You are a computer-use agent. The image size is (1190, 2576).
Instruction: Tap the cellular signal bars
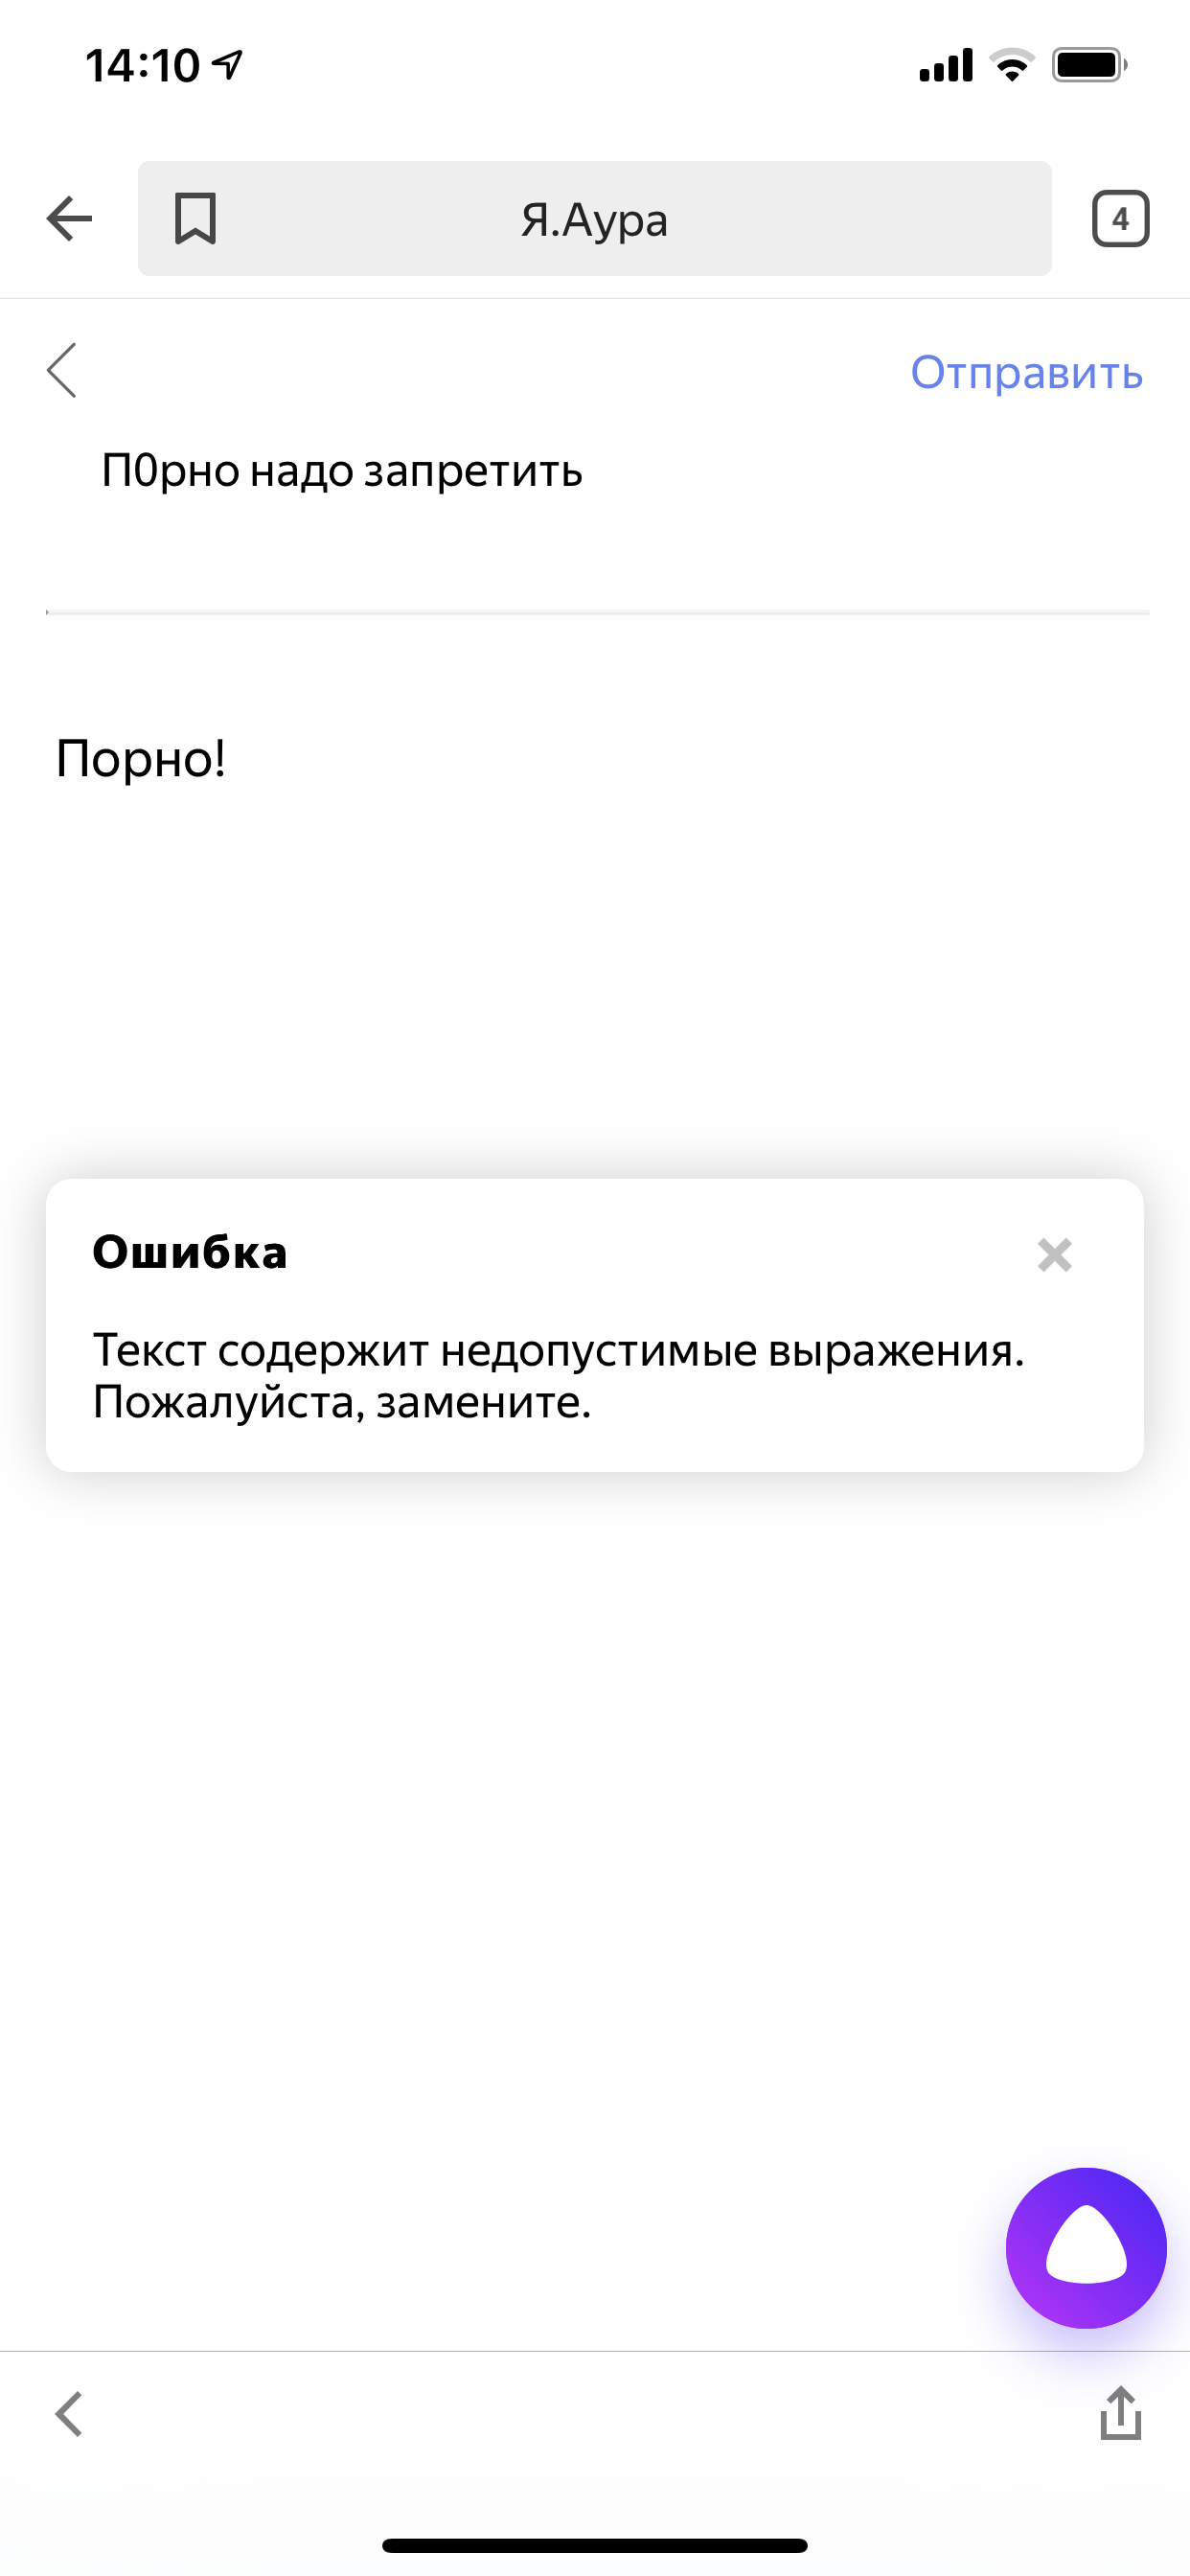coord(945,66)
